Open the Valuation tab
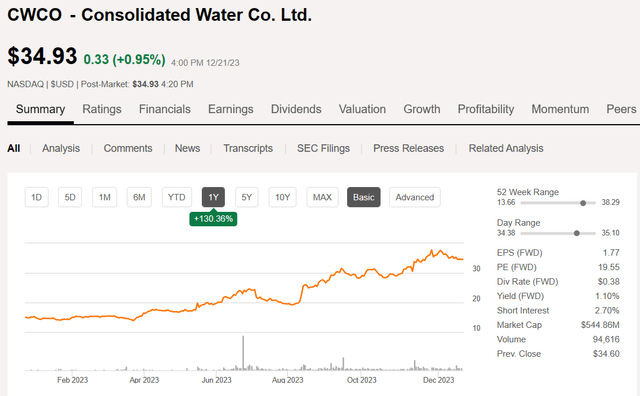This screenshot has height=396, width=640. click(x=362, y=109)
